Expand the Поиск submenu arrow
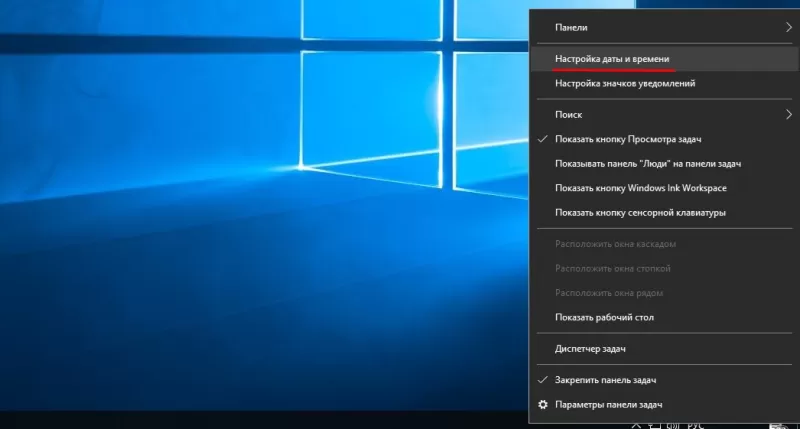 (x=789, y=115)
